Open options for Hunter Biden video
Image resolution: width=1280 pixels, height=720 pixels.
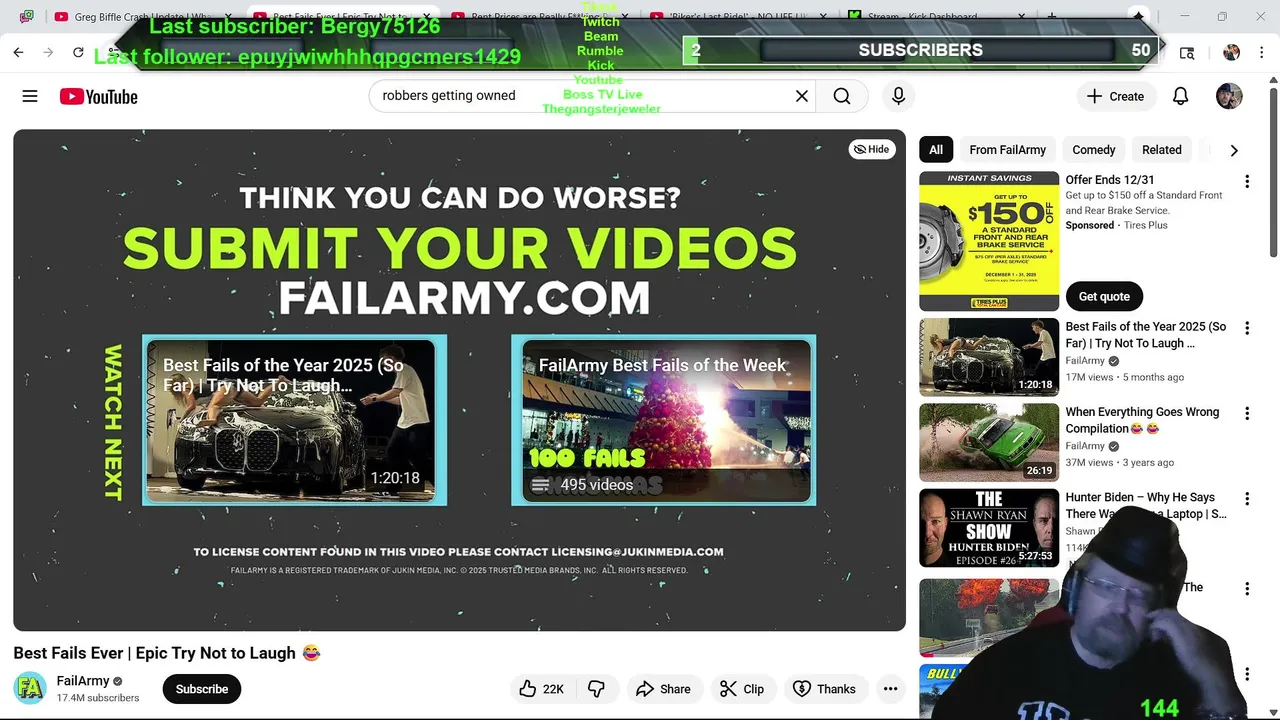(x=1247, y=499)
